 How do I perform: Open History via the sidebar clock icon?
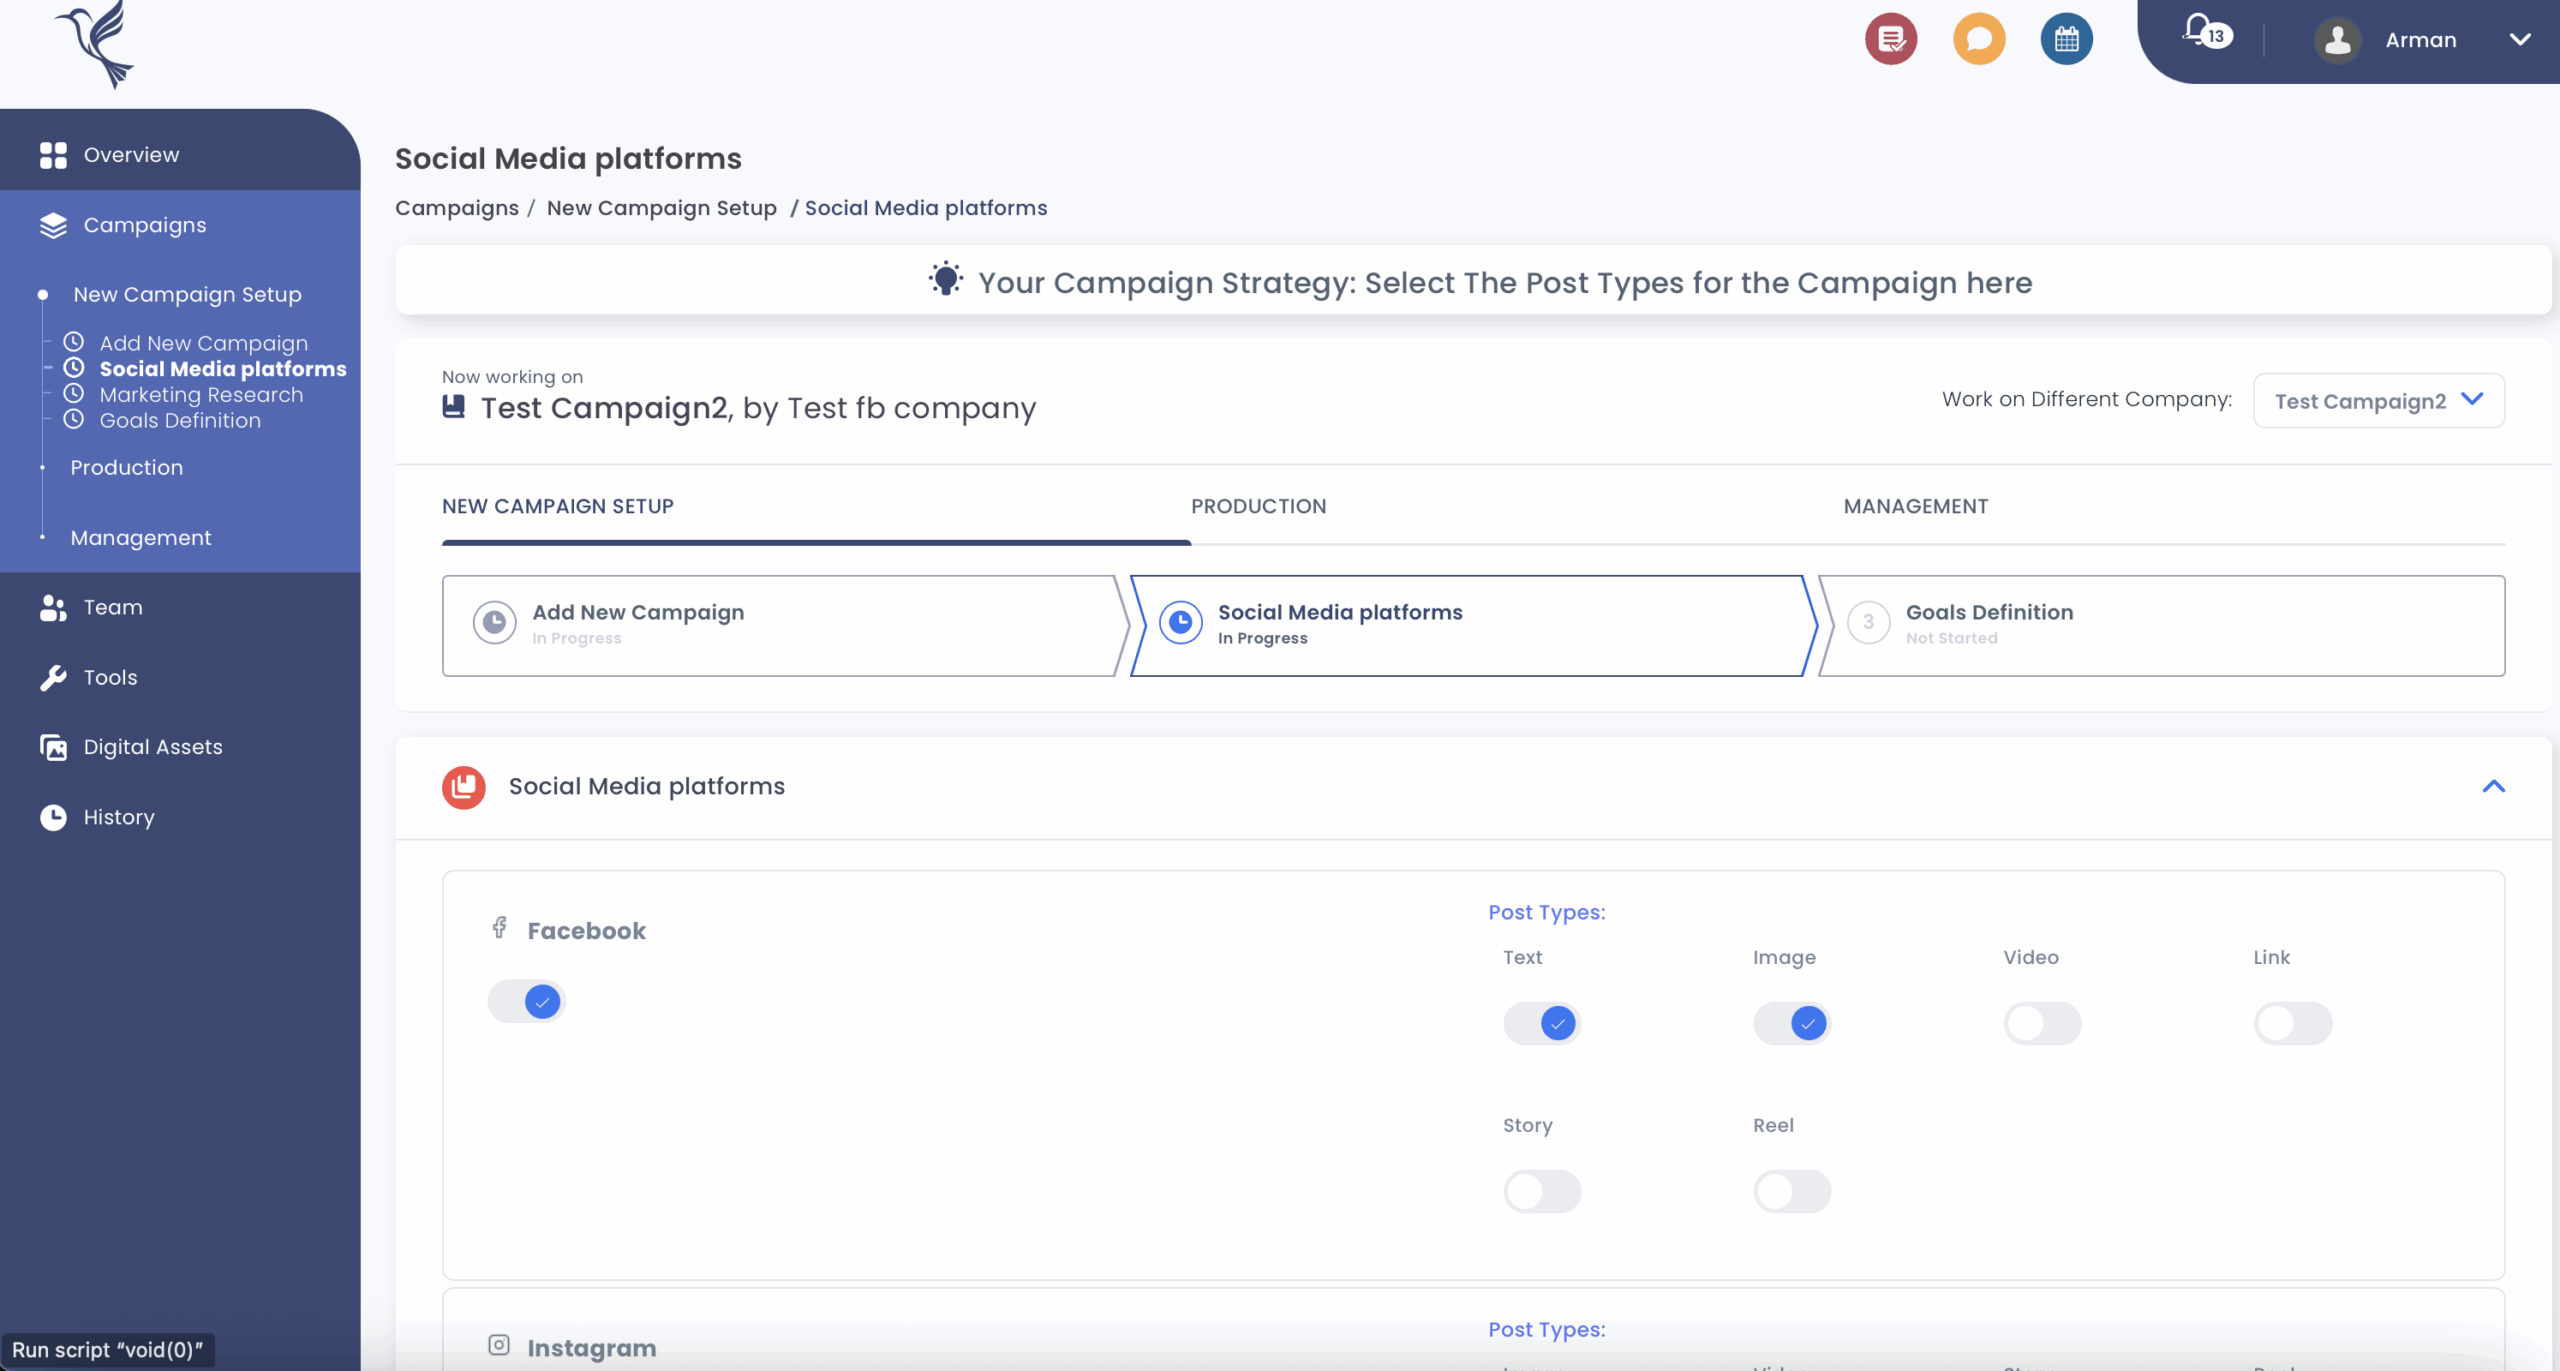(x=119, y=817)
